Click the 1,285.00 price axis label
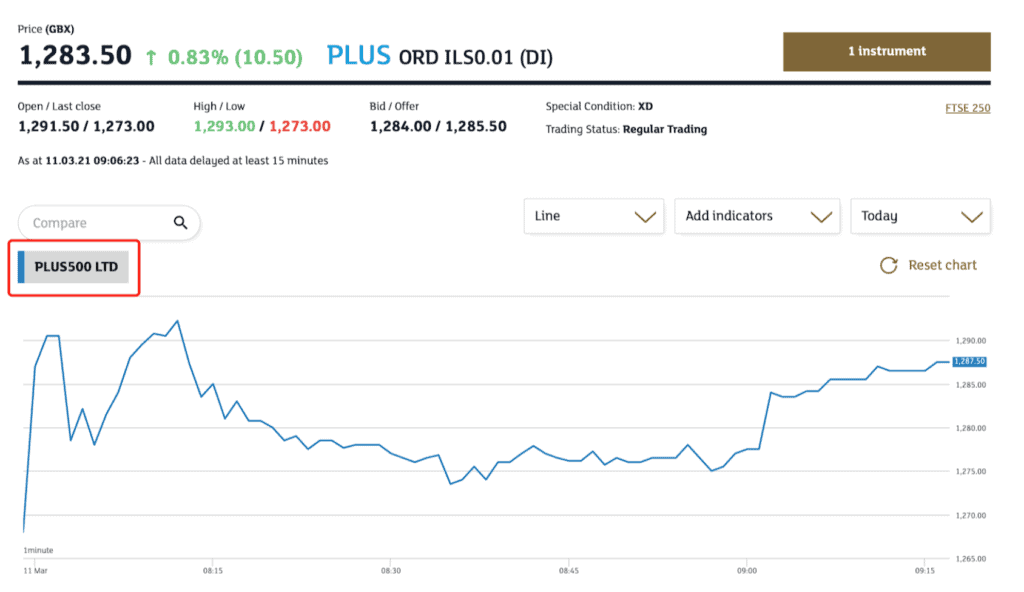Viewport: 1024px width, 592px height. [x=970, y=385]
